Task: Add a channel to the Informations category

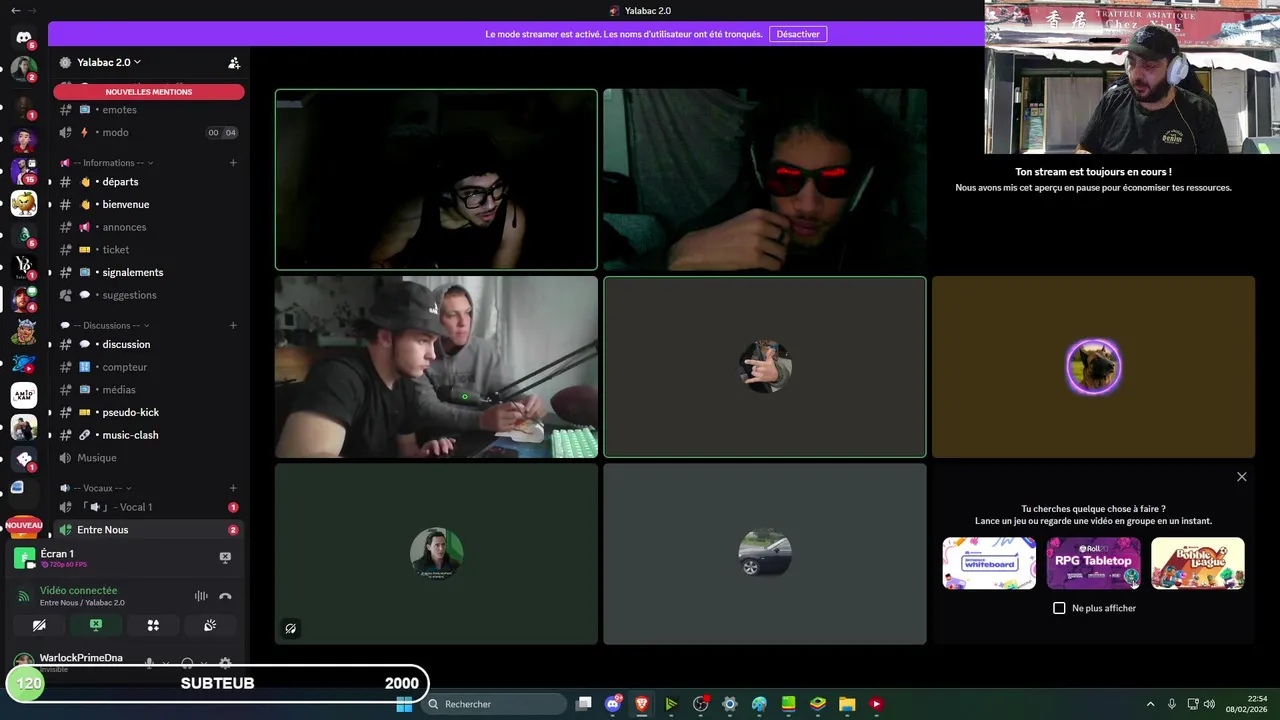Action: point(233,163)
